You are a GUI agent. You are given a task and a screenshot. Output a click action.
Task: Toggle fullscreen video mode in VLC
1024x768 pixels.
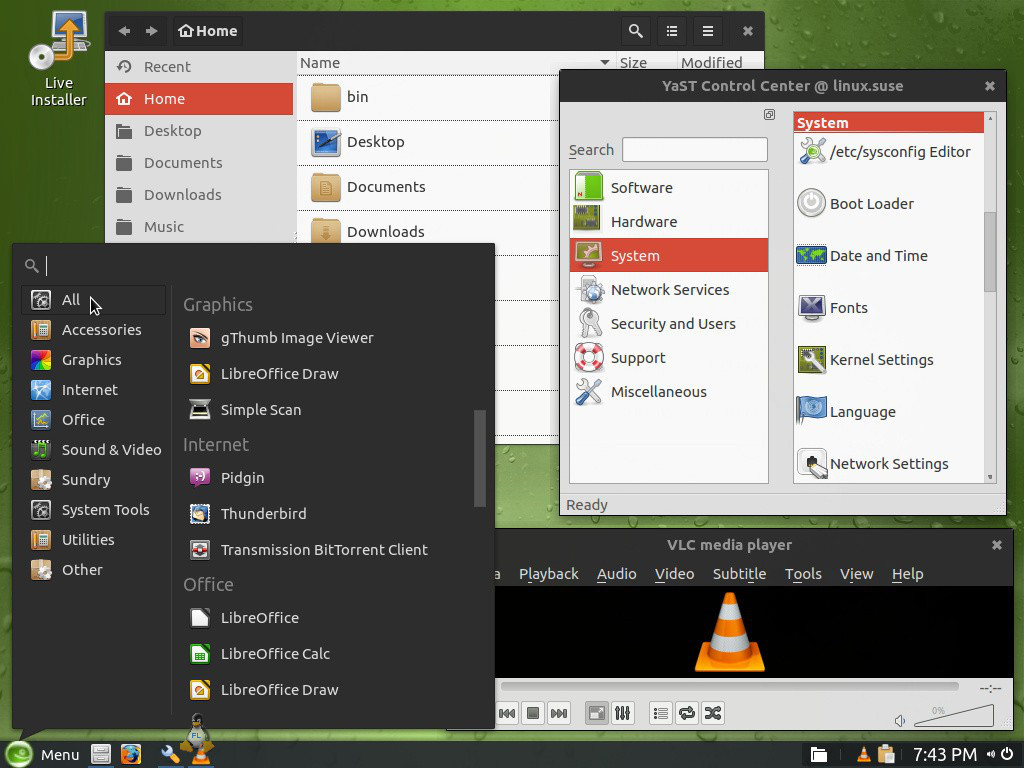tap(596, 713)
